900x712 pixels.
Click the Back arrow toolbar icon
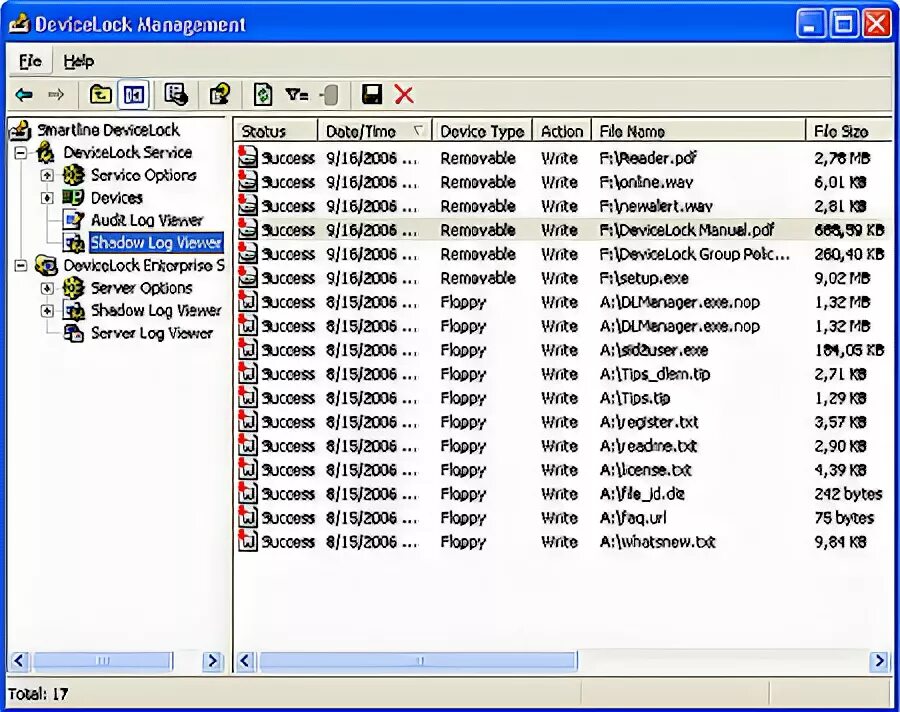point(24,95)
